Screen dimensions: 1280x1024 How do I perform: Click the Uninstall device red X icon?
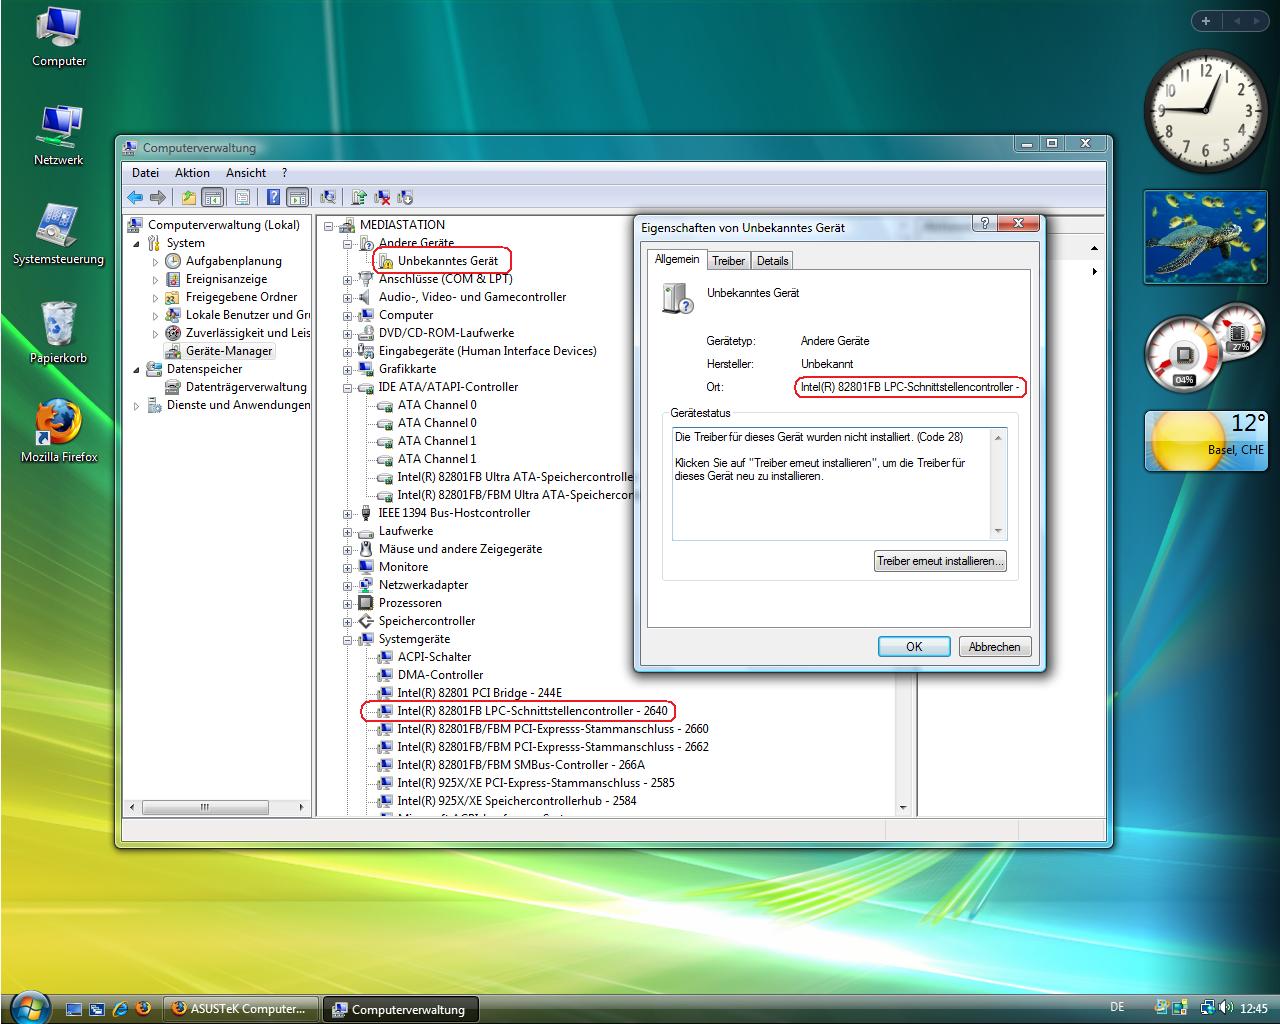(x=382, y=198)
